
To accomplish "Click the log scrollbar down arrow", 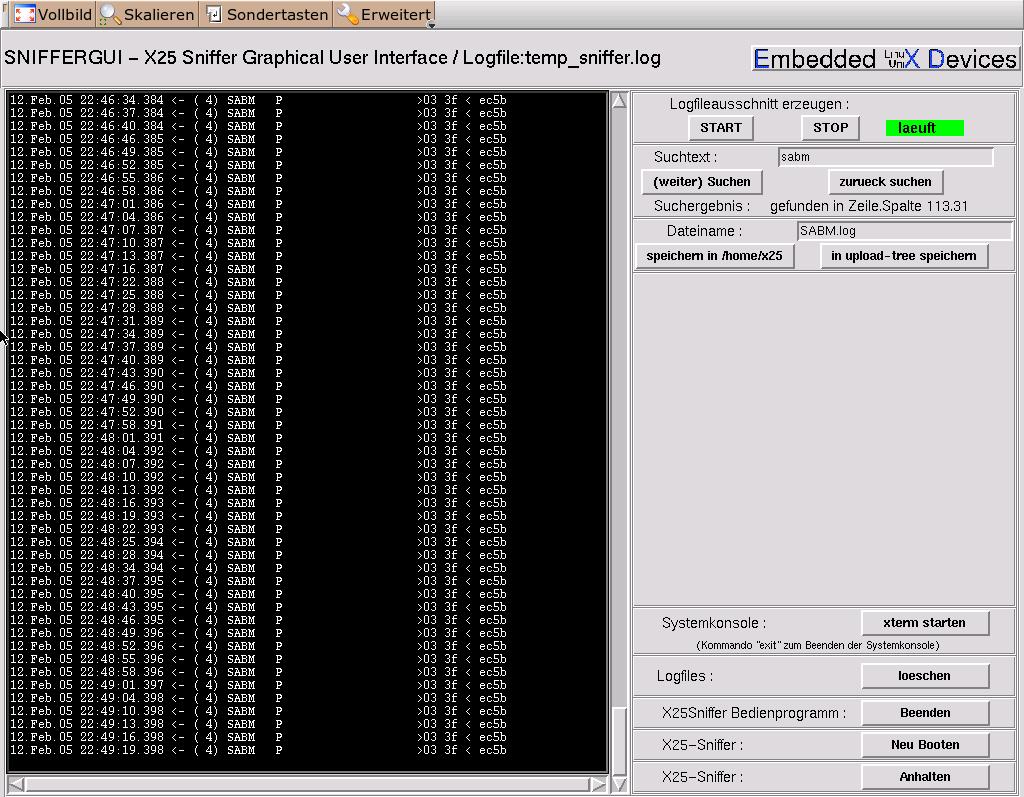I will point(618,783).
